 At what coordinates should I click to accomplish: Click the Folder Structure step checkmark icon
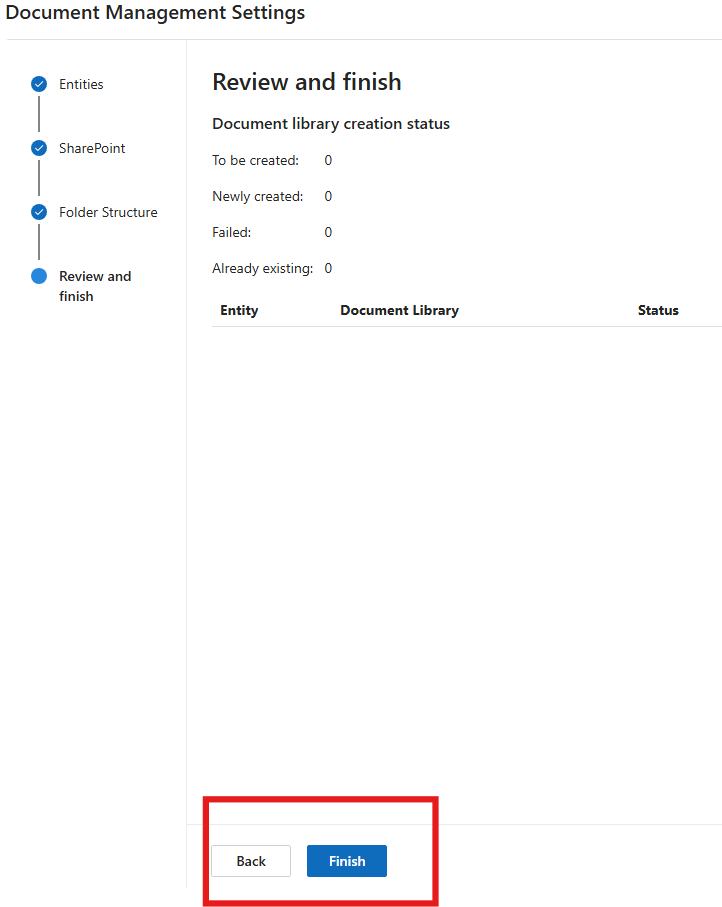[x=39, y=212]
